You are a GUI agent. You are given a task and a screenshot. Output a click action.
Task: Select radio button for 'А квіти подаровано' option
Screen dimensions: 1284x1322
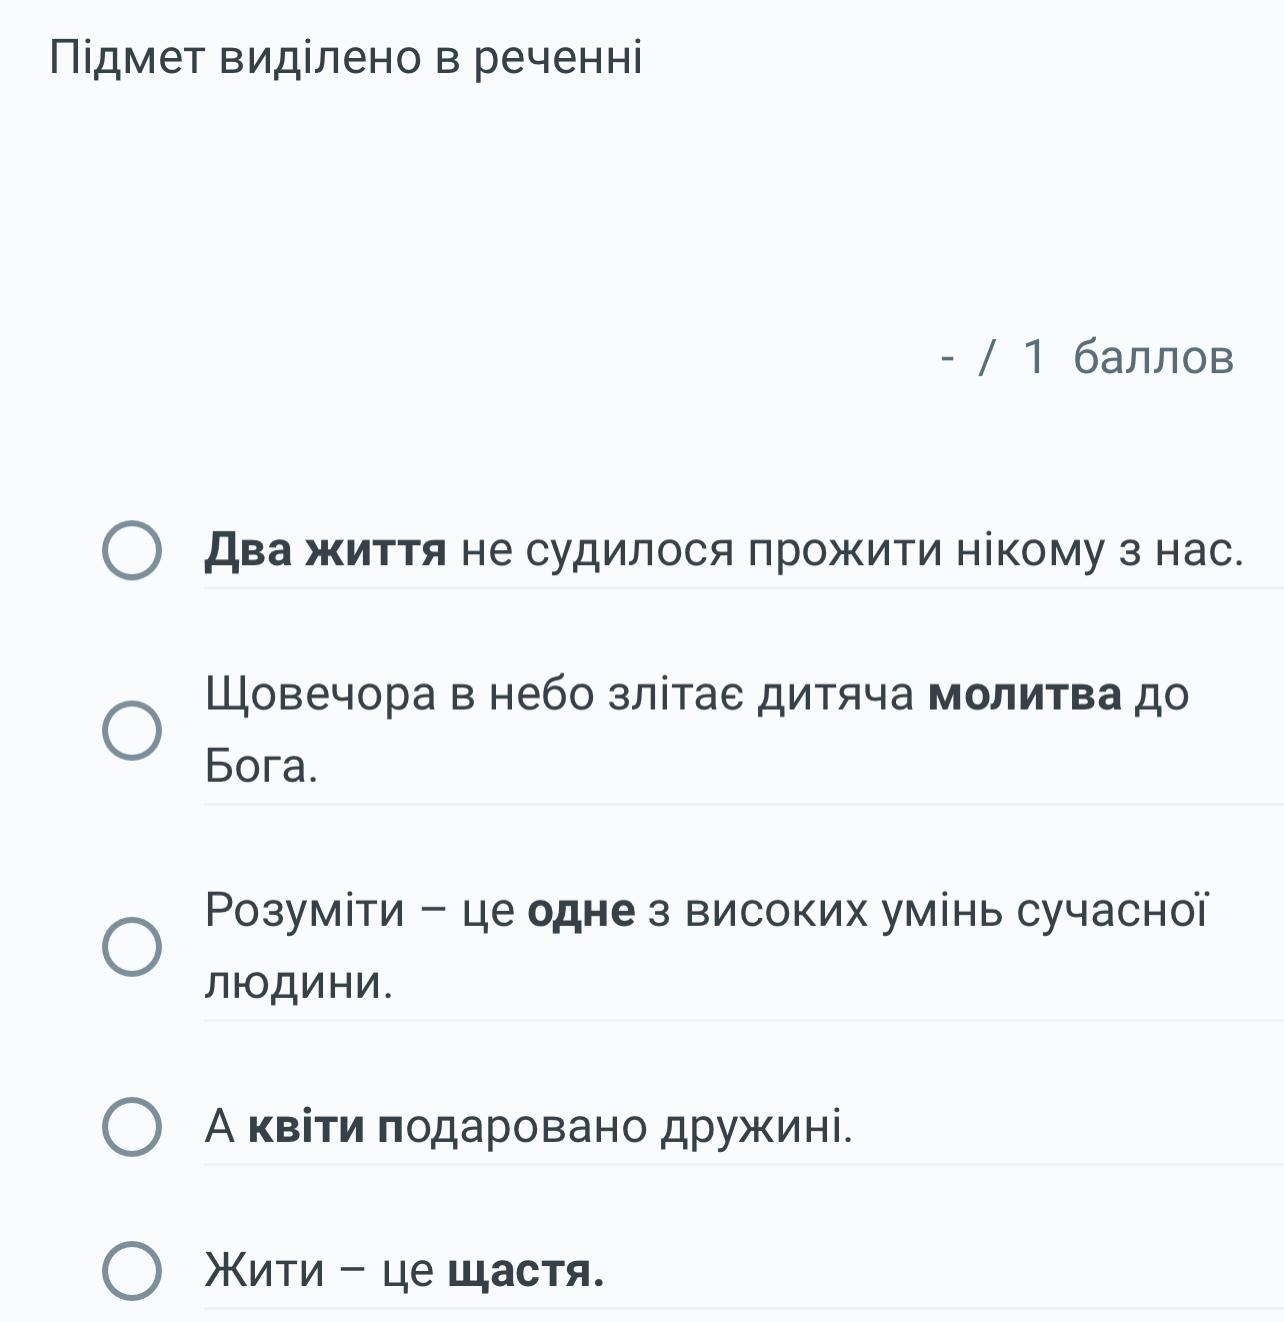tap(131, 1127)
